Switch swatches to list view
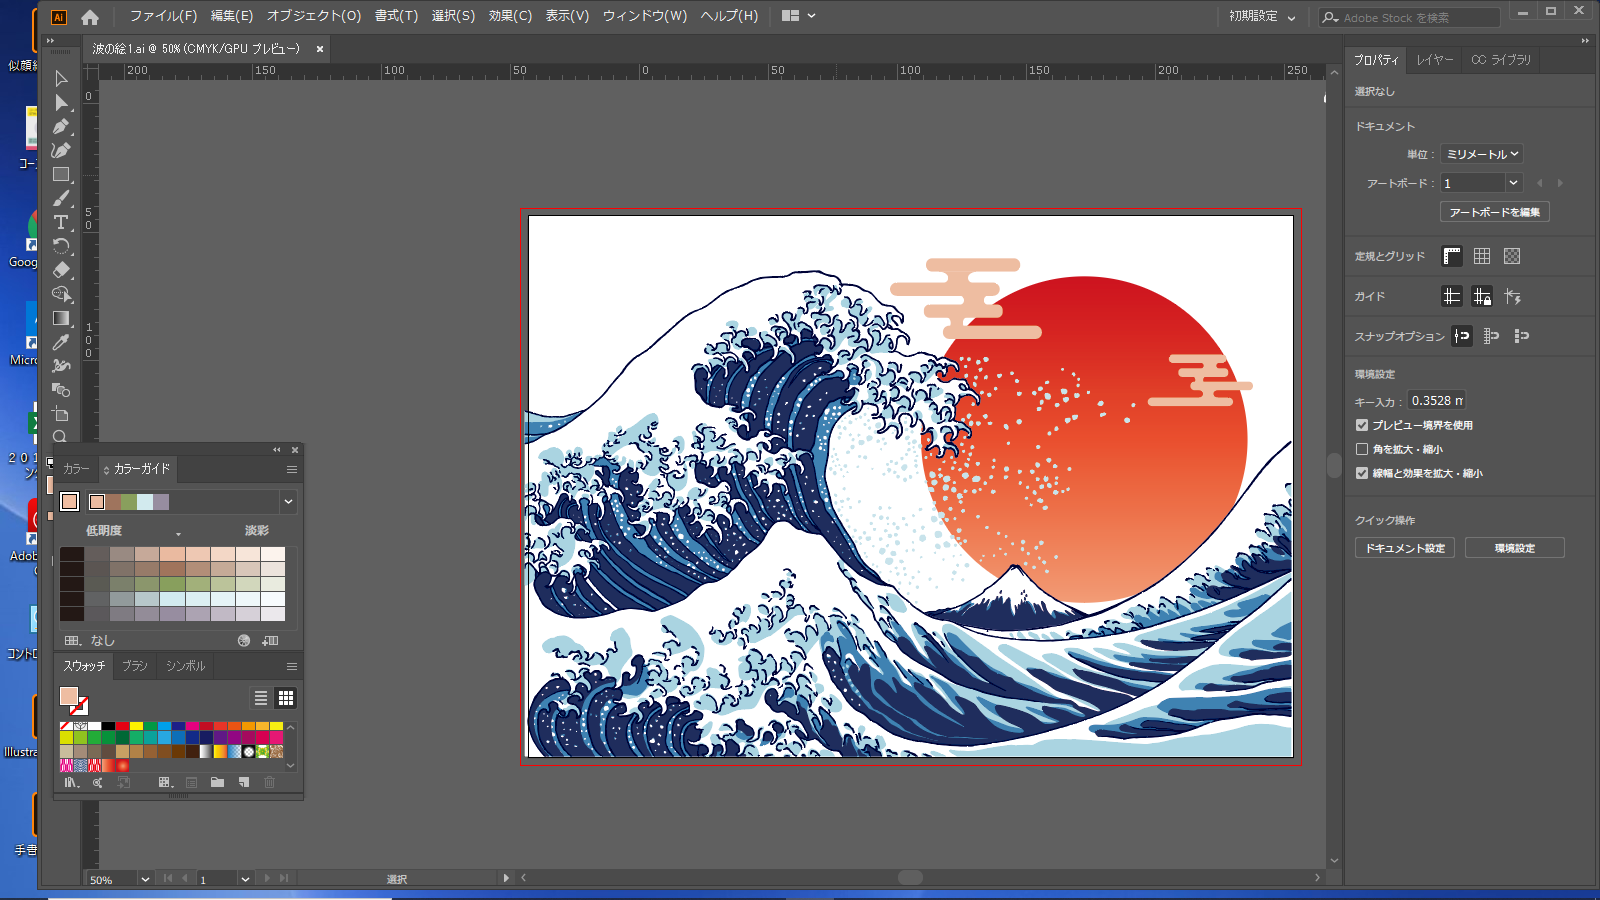Image resolution: width=1600 pixels, height=900 pixels. pyautogui.click(x=261, y=698)
